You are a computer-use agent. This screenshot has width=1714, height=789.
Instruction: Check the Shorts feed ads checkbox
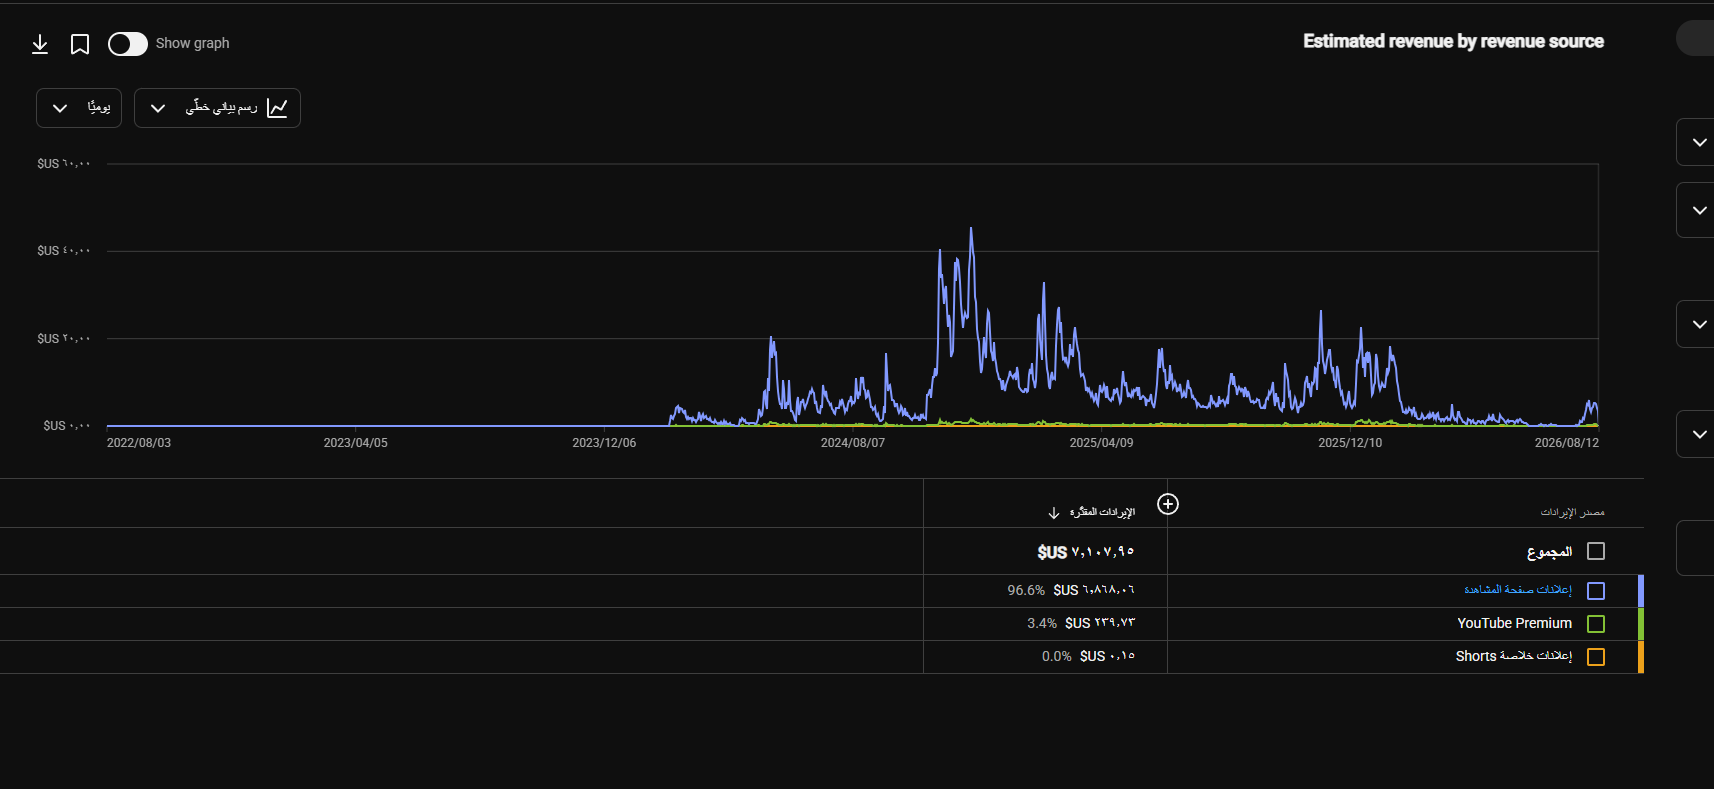[1596, 657]
